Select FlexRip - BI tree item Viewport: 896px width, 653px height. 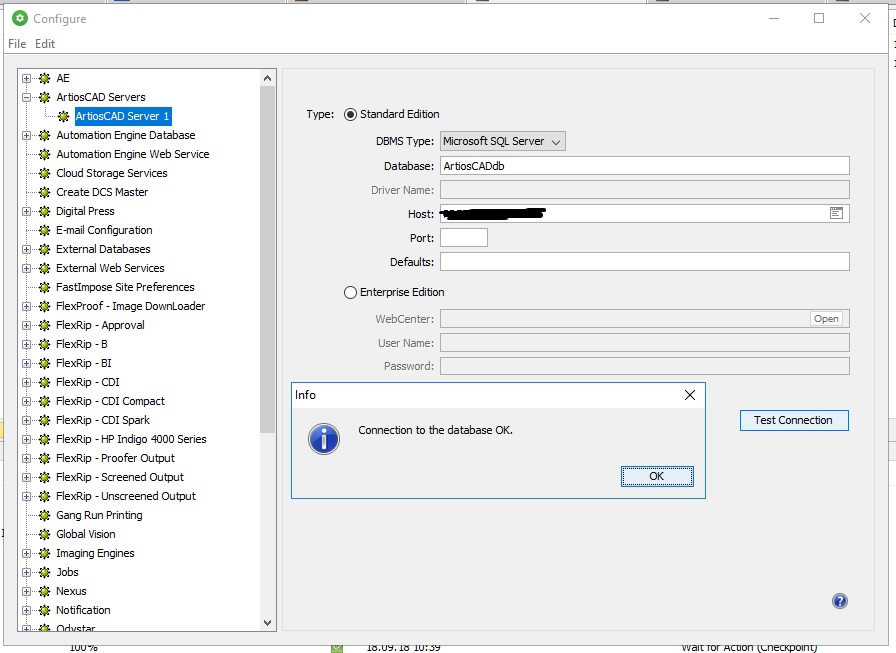(83, 363)
